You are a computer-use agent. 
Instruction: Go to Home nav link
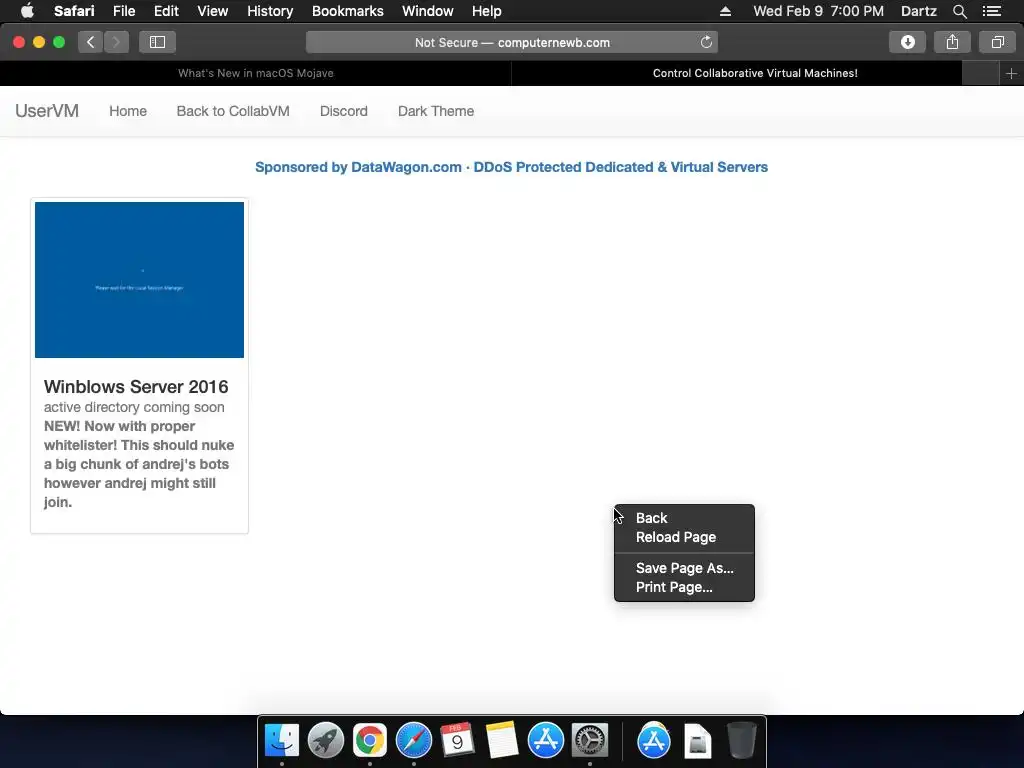128,111
